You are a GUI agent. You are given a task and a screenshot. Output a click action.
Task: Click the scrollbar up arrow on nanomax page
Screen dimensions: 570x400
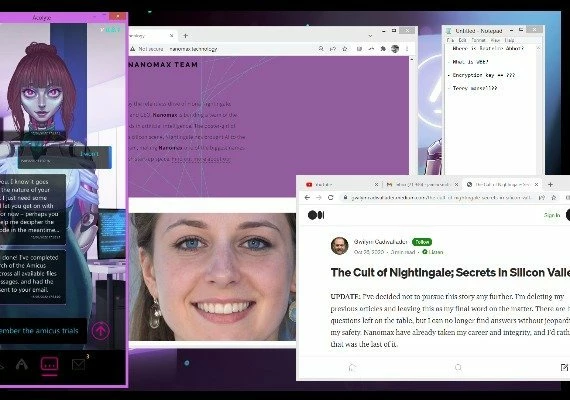[x=412, y=59]
